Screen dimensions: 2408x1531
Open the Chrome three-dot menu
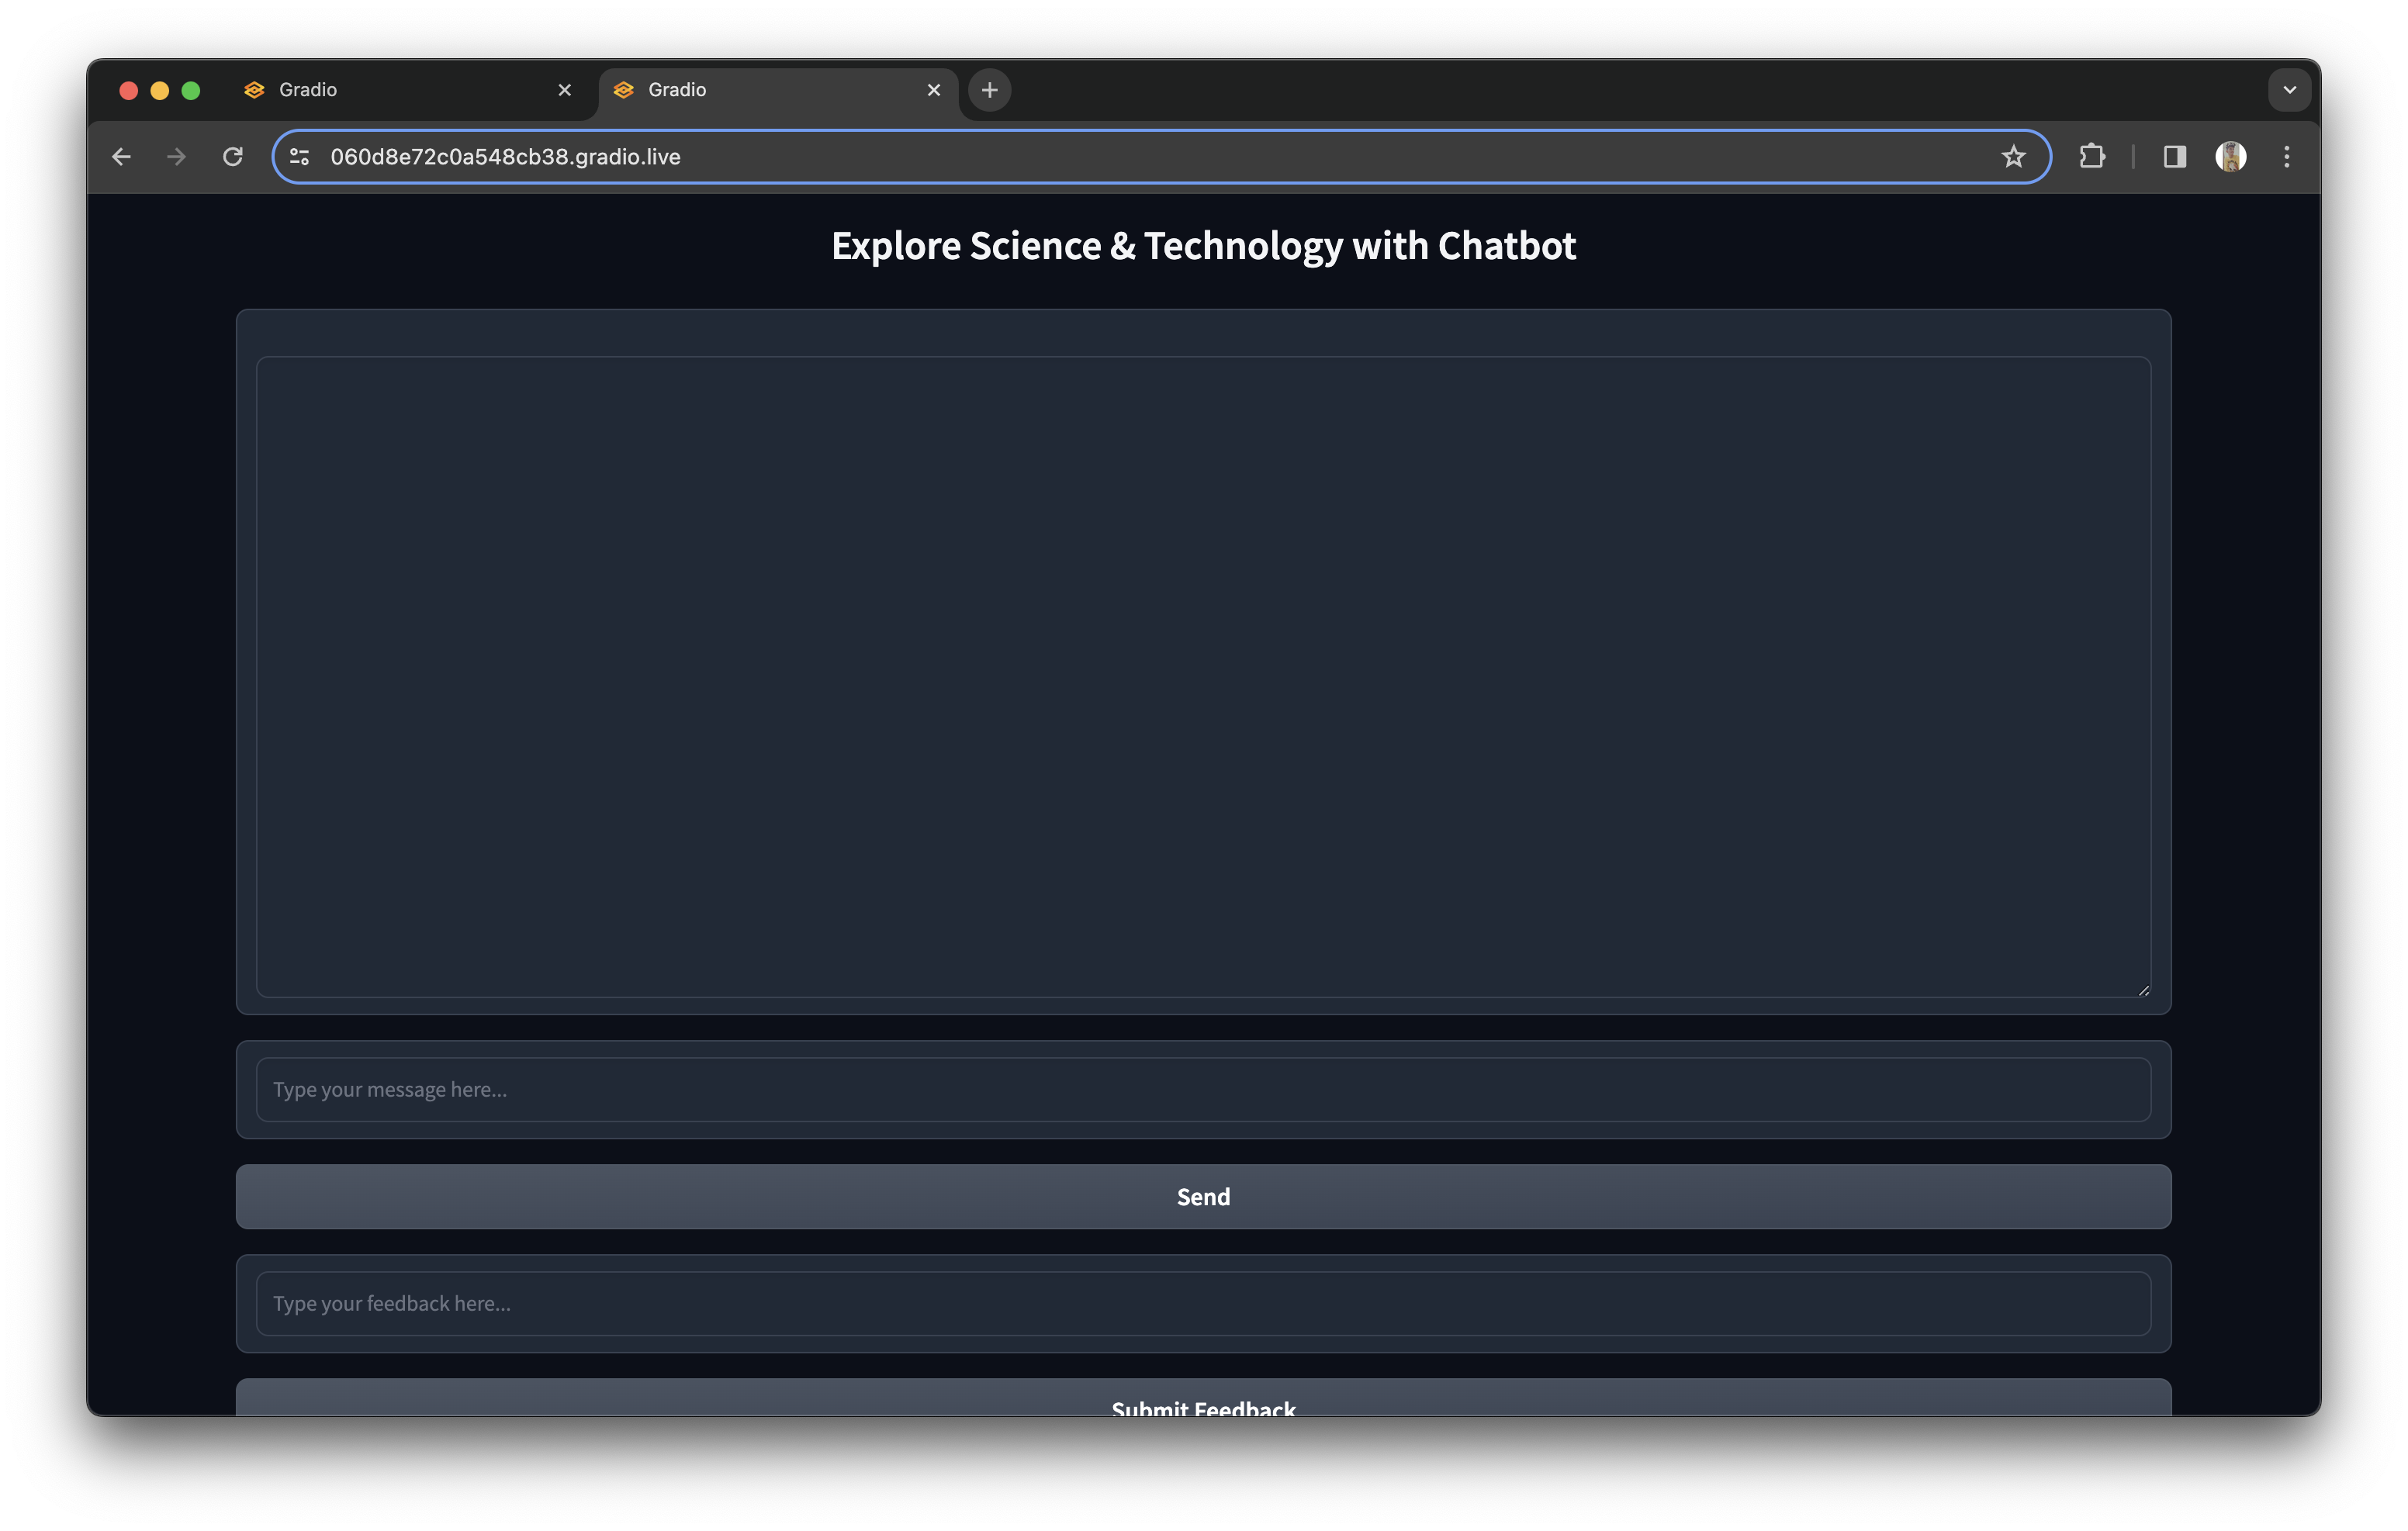(x=2287, y=157)
